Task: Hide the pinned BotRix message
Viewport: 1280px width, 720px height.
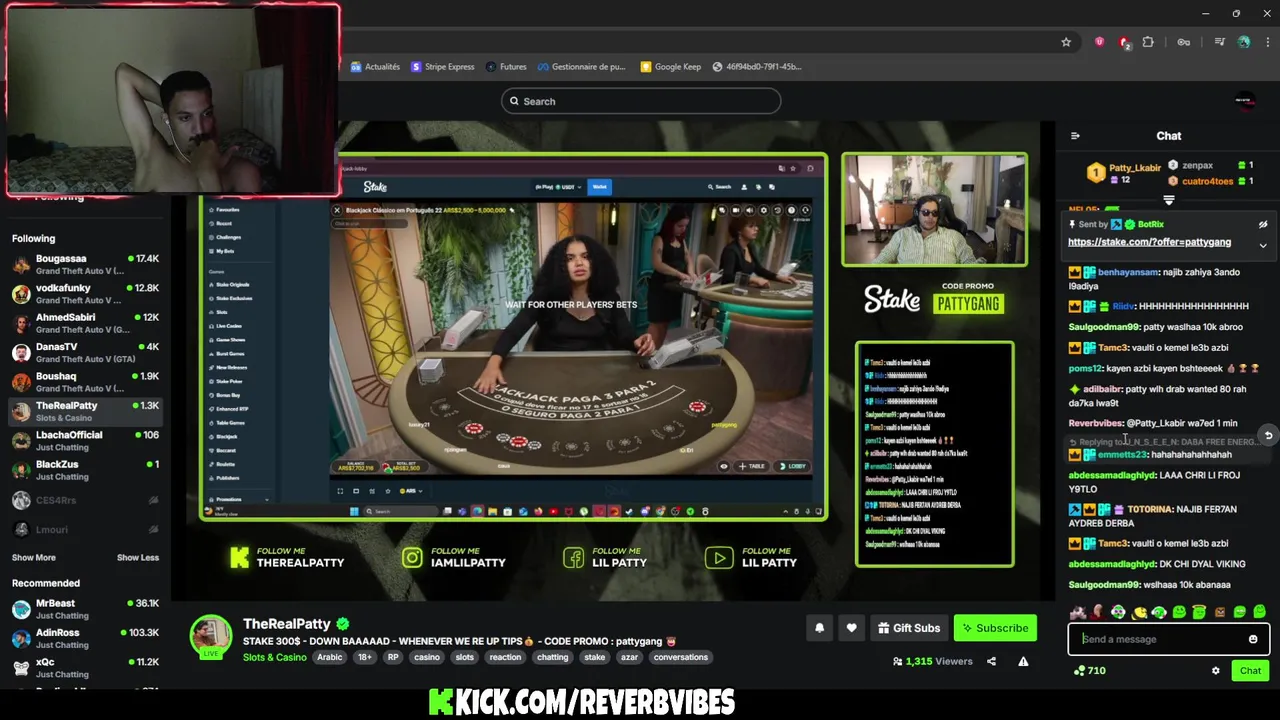Action: [x=1263, y=225]
